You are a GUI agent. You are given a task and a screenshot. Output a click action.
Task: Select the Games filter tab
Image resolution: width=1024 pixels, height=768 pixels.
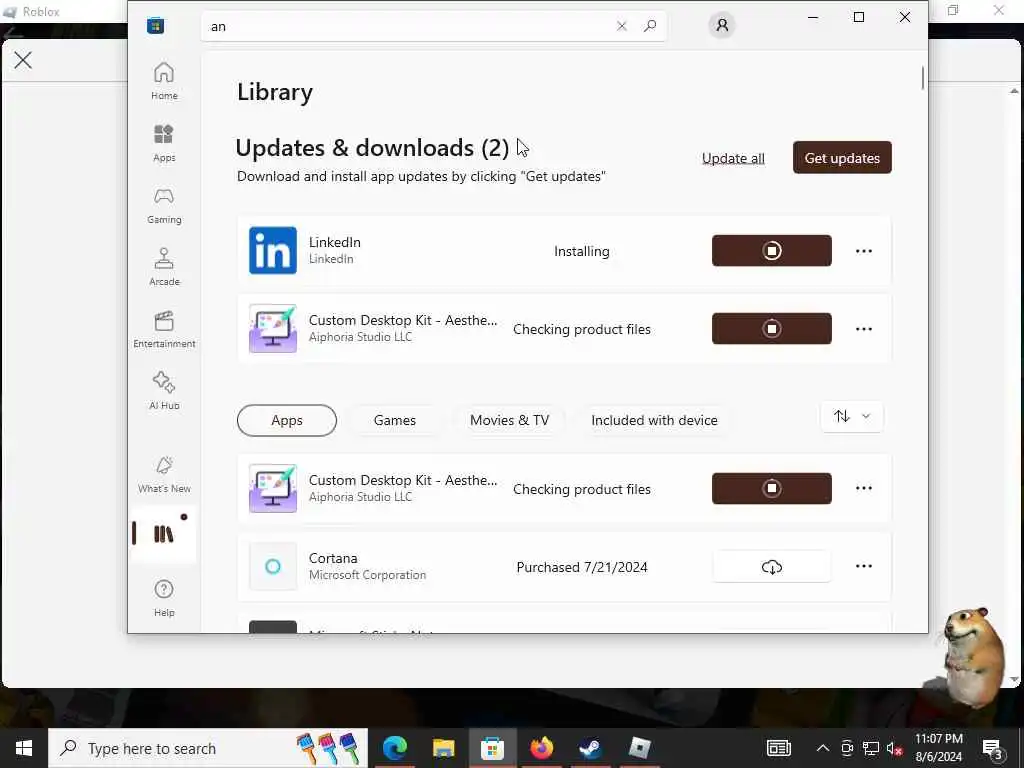click(x=394, y=421)
